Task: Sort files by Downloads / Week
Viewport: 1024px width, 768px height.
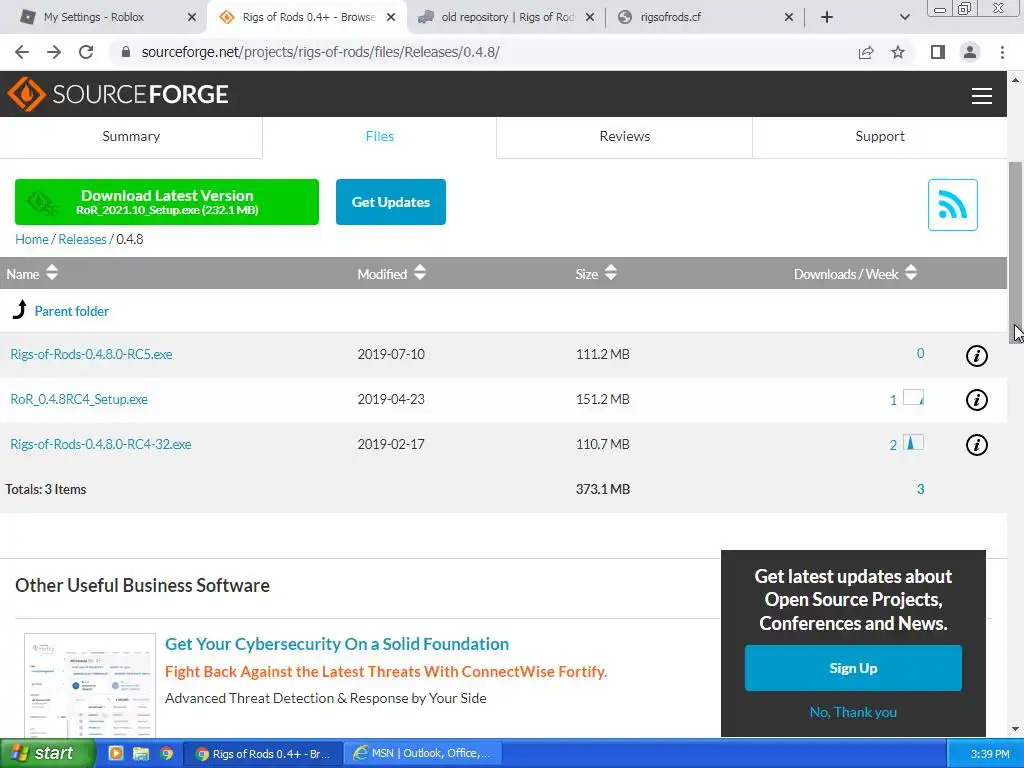Action: pos(856,274)
